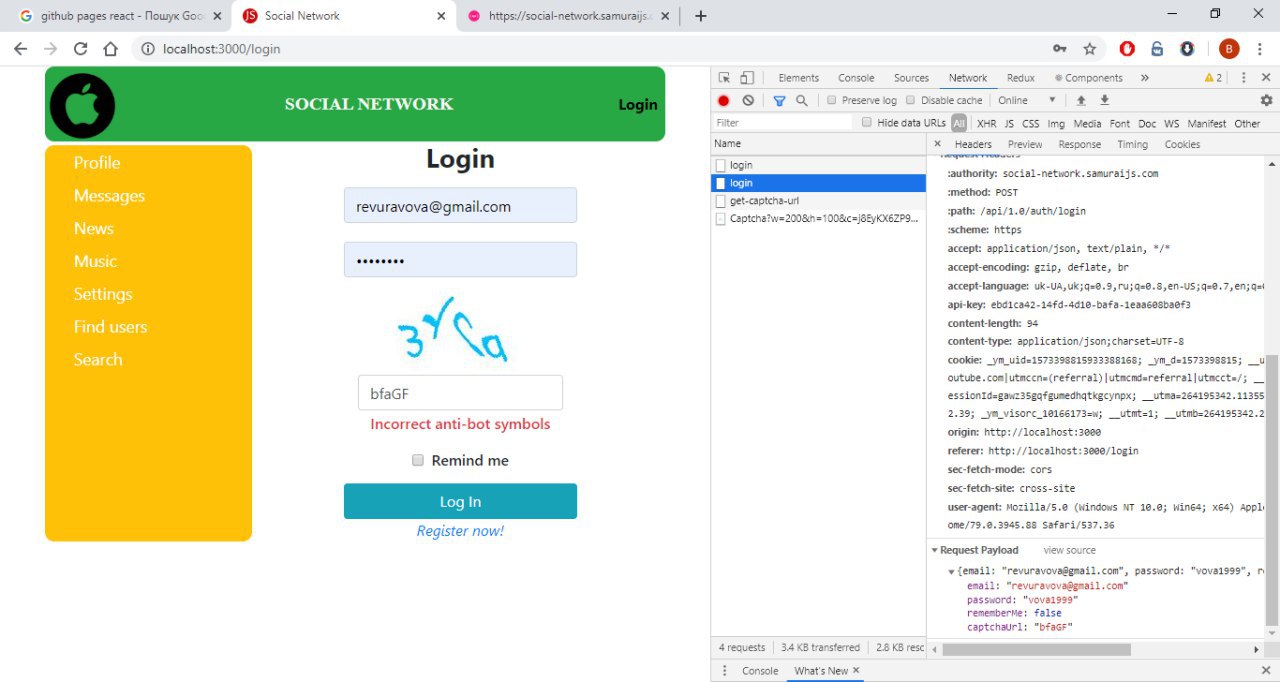Filter requests by Img

[1056, 123]
